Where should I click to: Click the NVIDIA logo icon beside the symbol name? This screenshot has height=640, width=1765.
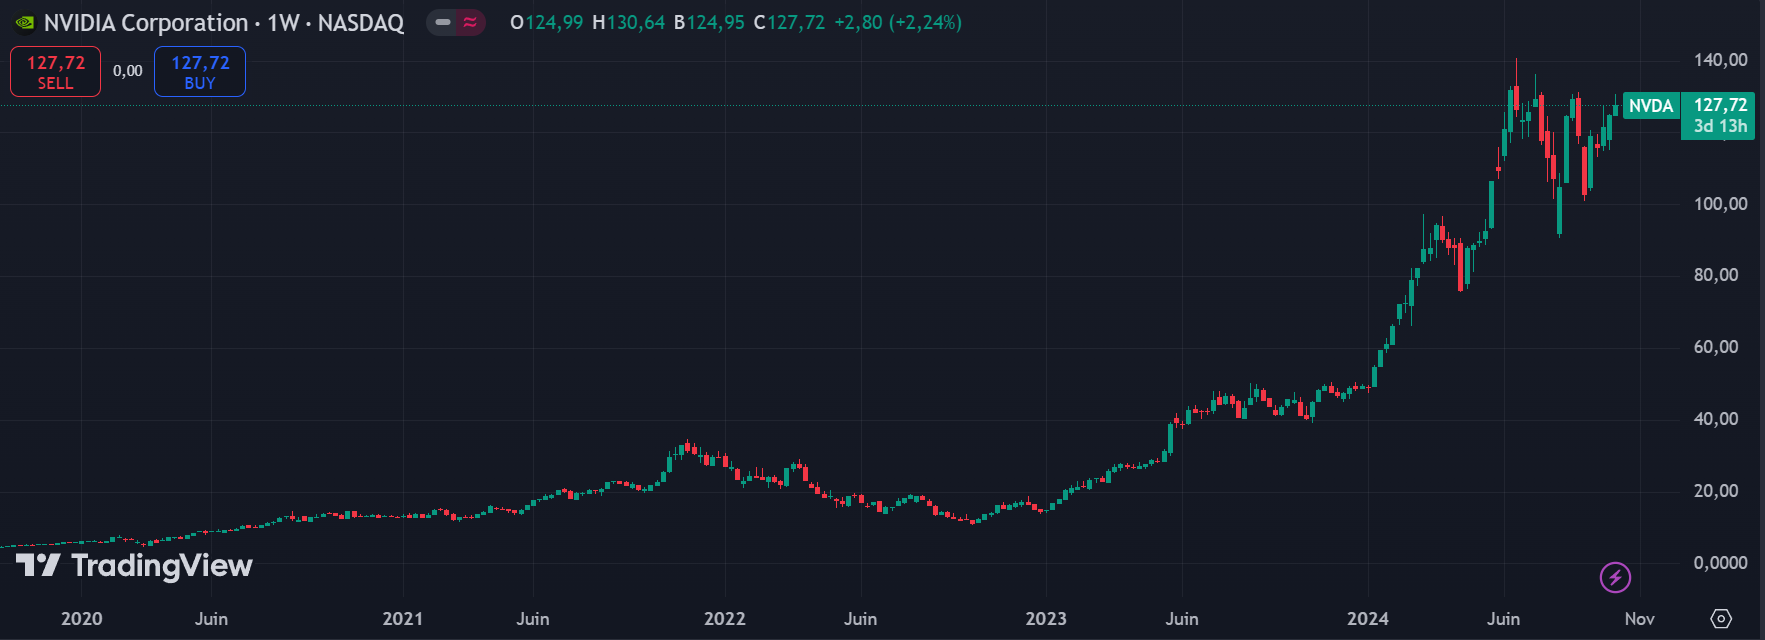[25, 22]
